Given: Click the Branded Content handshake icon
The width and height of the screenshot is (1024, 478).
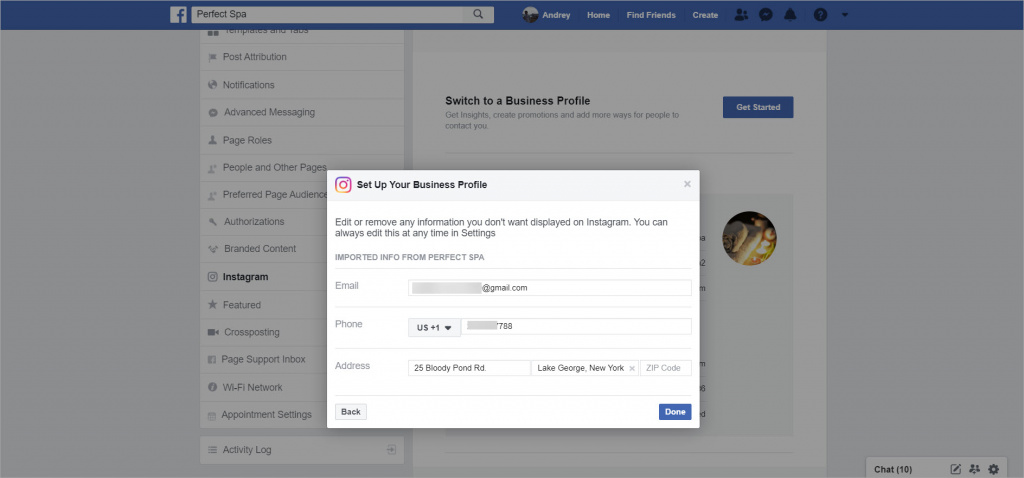Looking at the screenshot, I should pyautogui.click(x=212, y=249).
